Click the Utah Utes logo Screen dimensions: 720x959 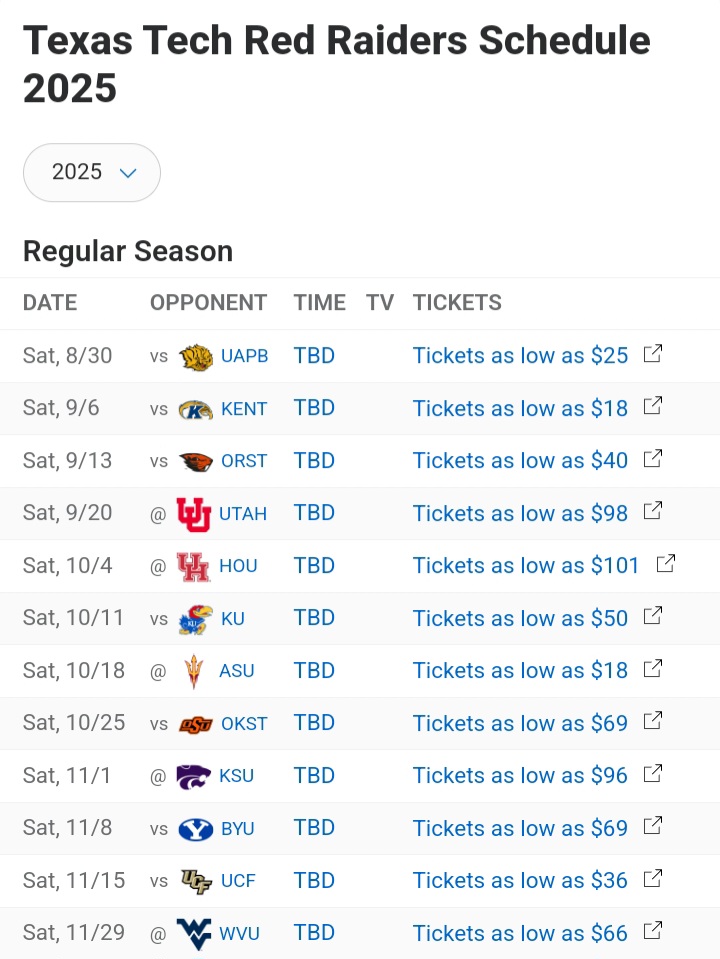pos(193,514)
